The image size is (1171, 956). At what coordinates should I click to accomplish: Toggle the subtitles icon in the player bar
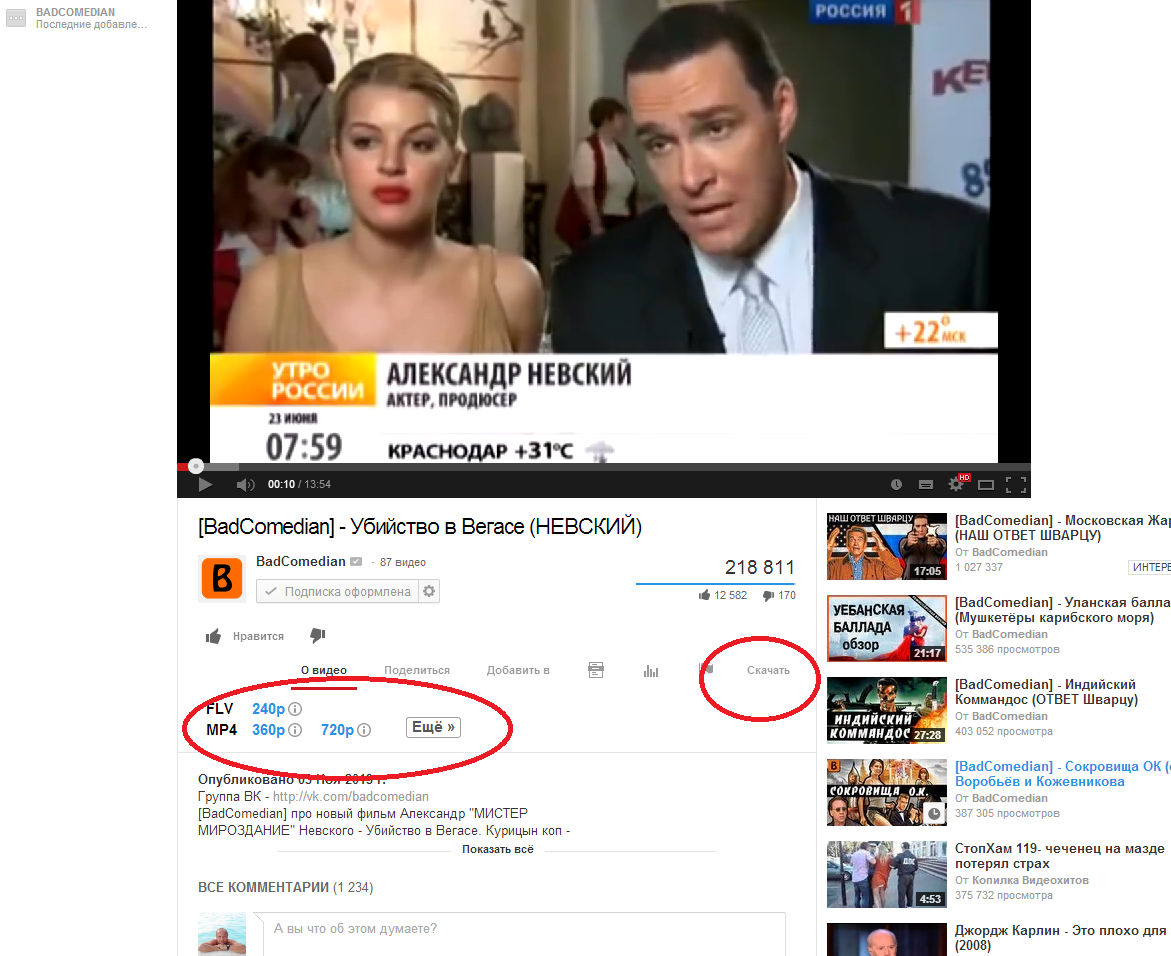point(926,485)
